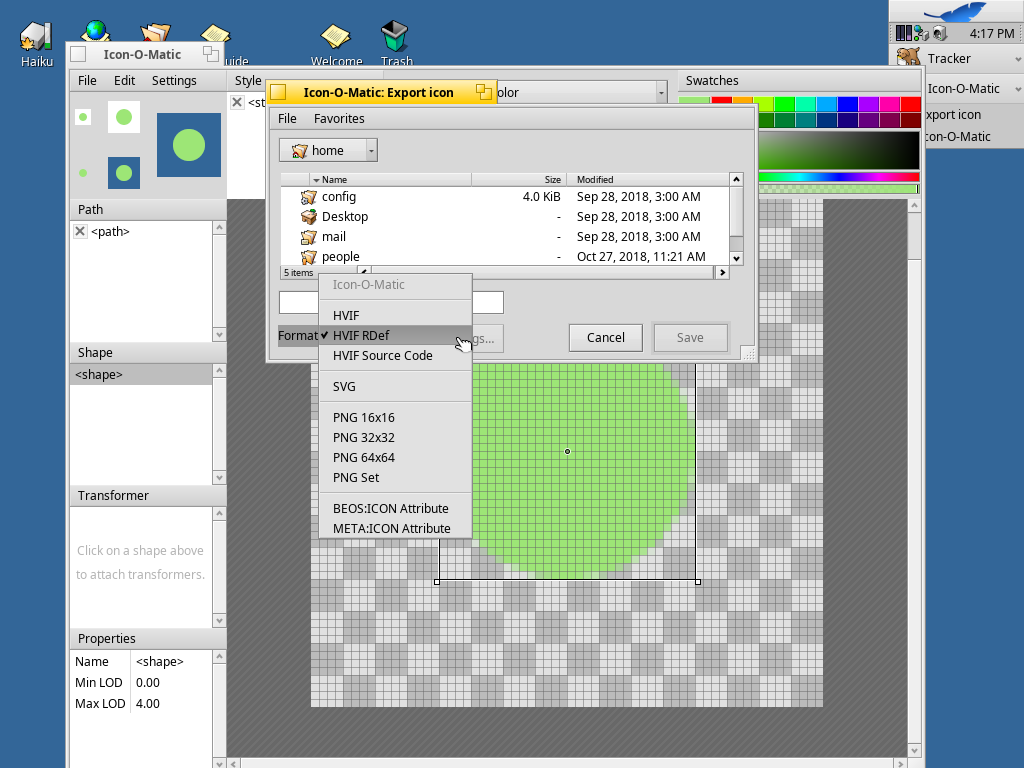Toggle the style checkbox in Style list
The image size is (1024, 768).
237,103
